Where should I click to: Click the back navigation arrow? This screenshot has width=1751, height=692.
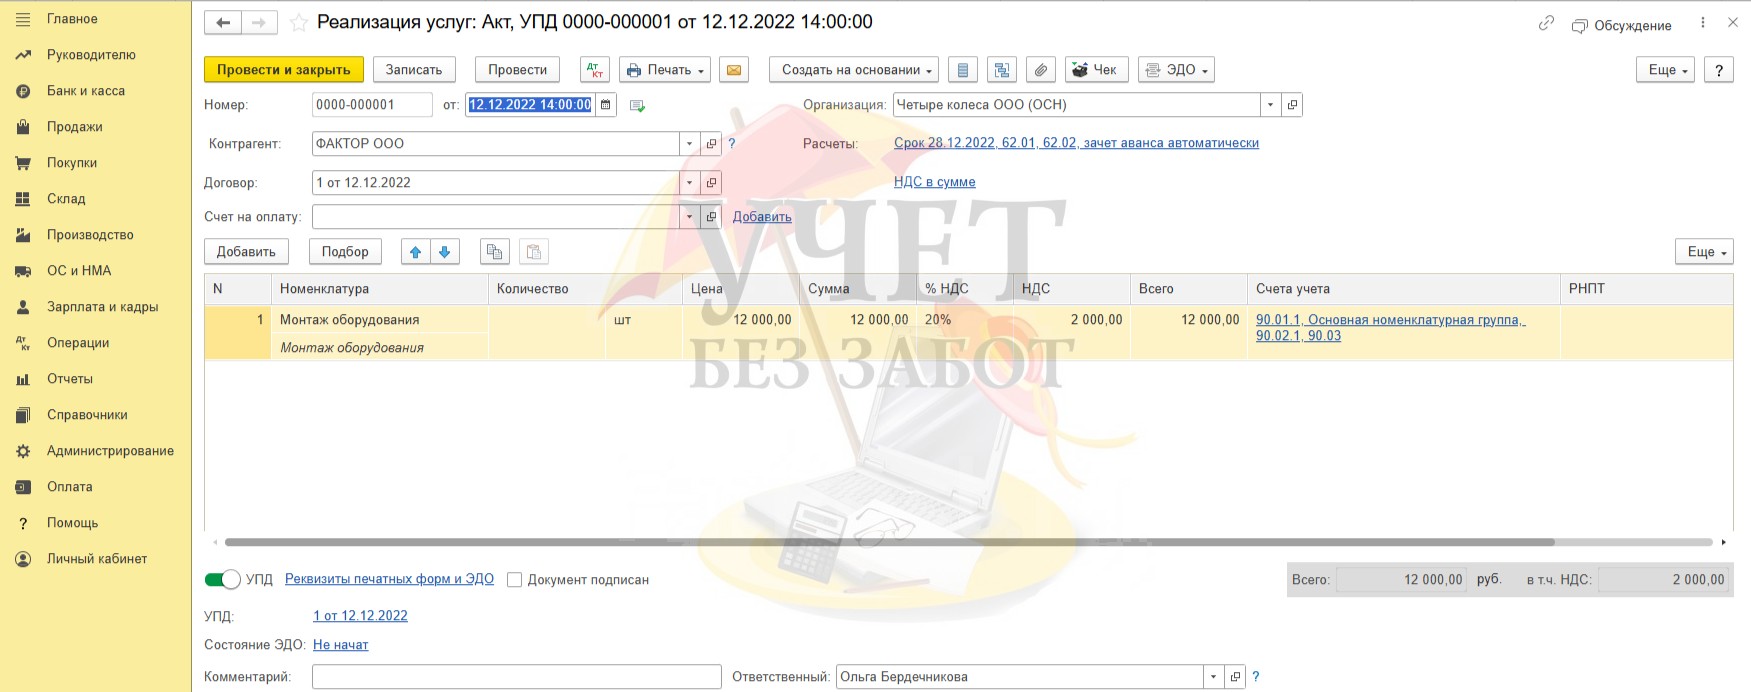223,23
